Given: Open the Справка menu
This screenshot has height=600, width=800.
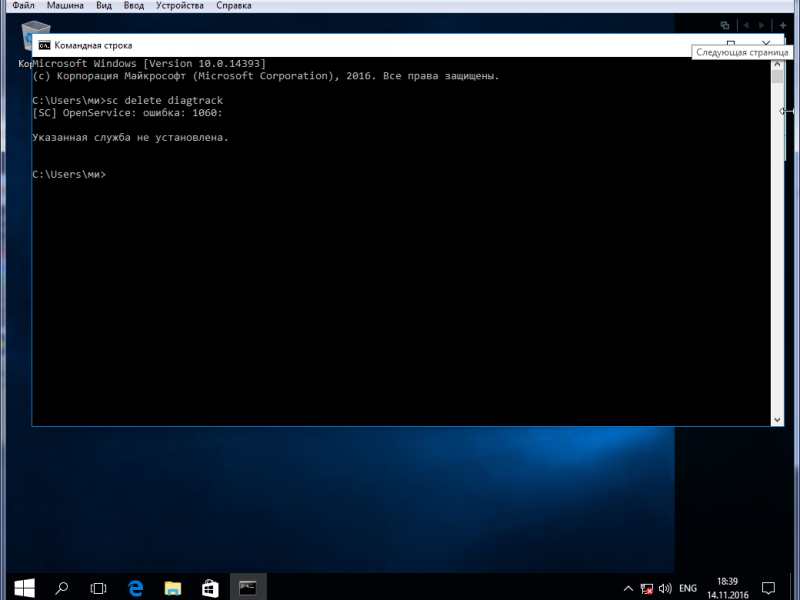Looking at the screenshot, I should tap(234, 6).
